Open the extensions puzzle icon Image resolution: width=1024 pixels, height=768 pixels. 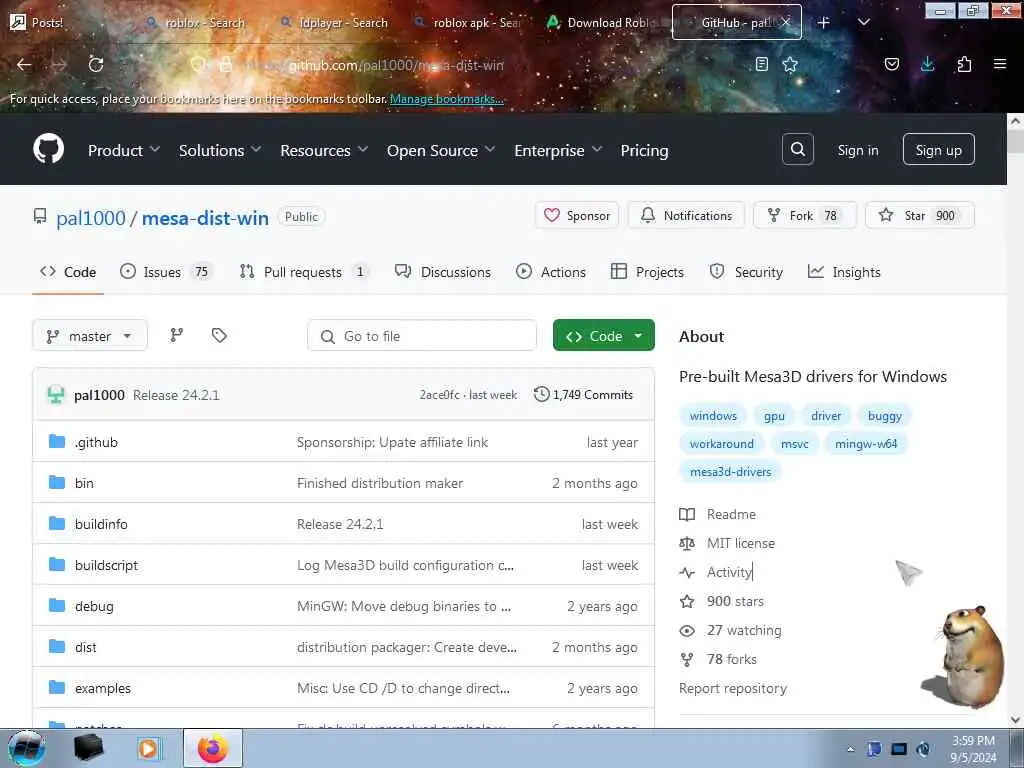(964, 64)
